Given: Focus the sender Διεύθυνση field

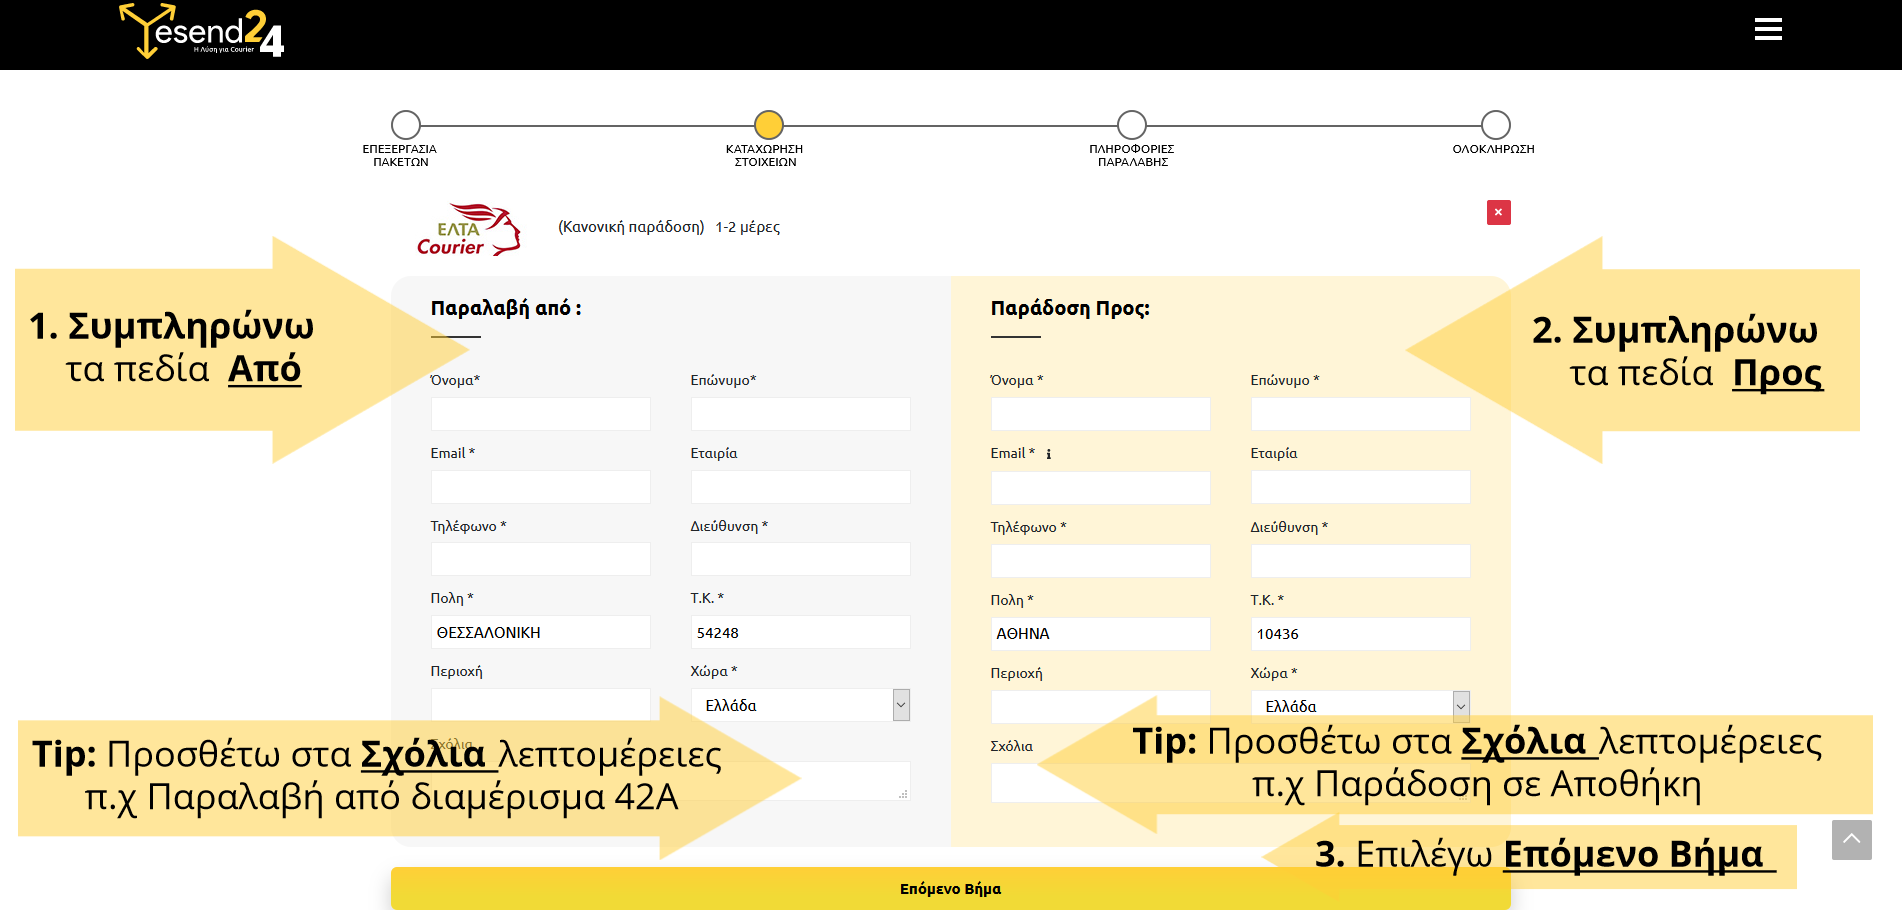Looking at the screenshot, I should (x=800, y=559).
